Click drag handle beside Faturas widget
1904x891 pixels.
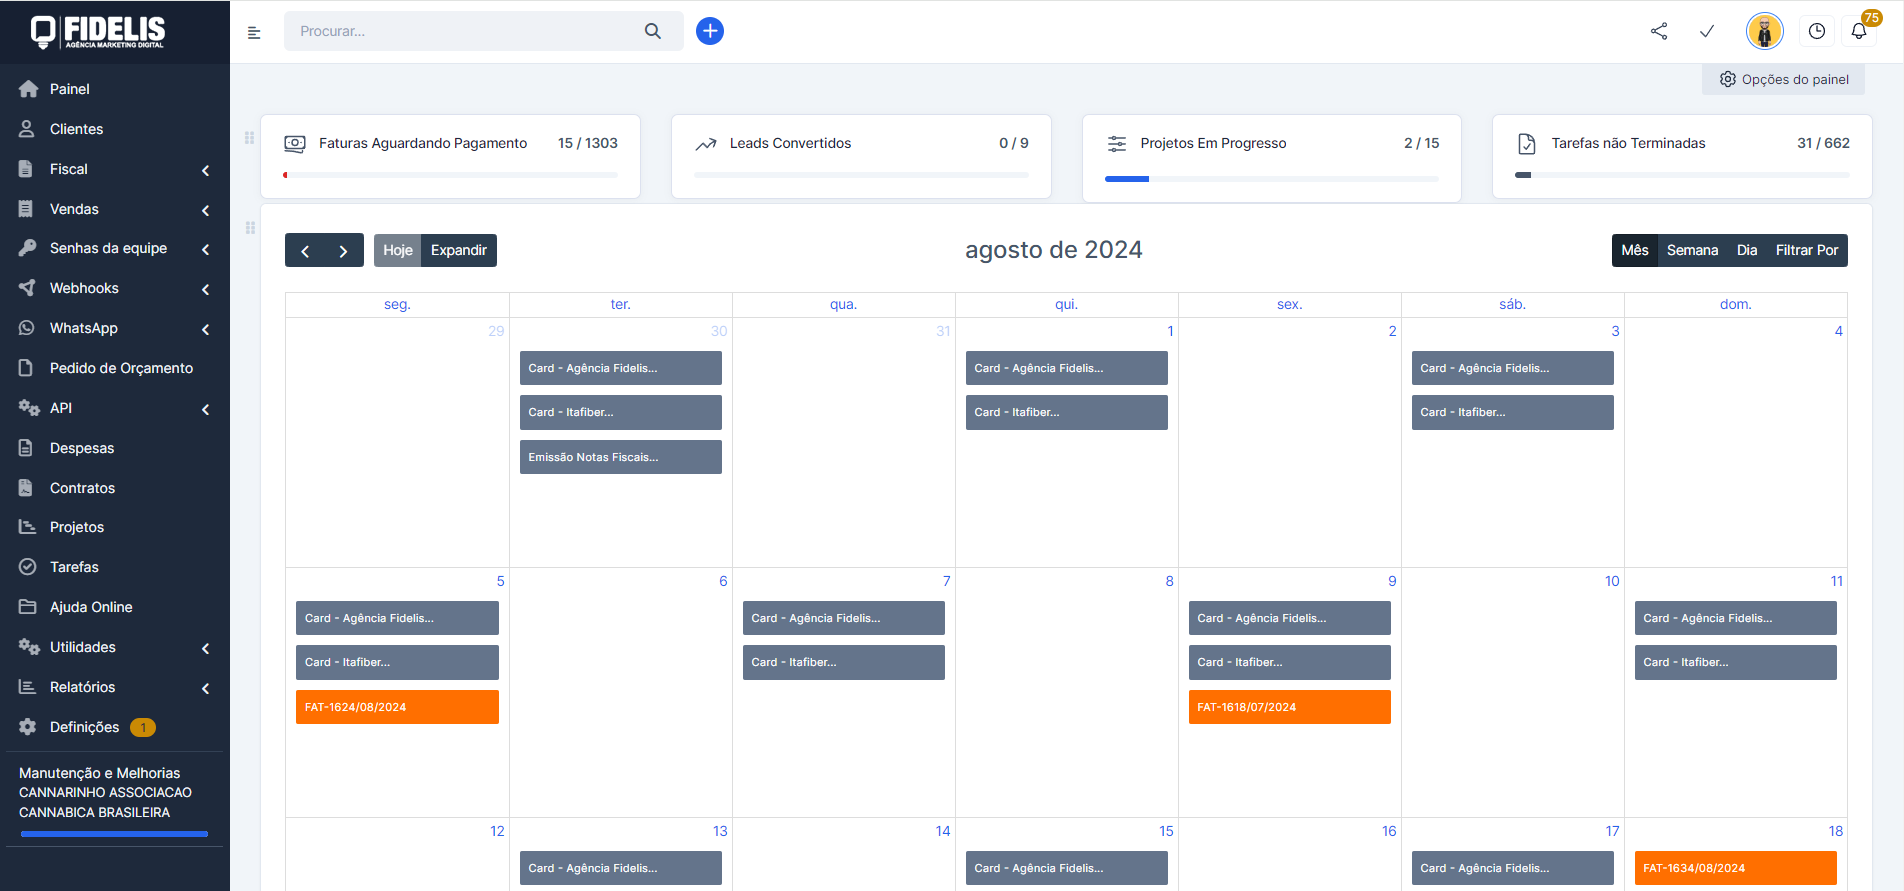coord(249,138)
